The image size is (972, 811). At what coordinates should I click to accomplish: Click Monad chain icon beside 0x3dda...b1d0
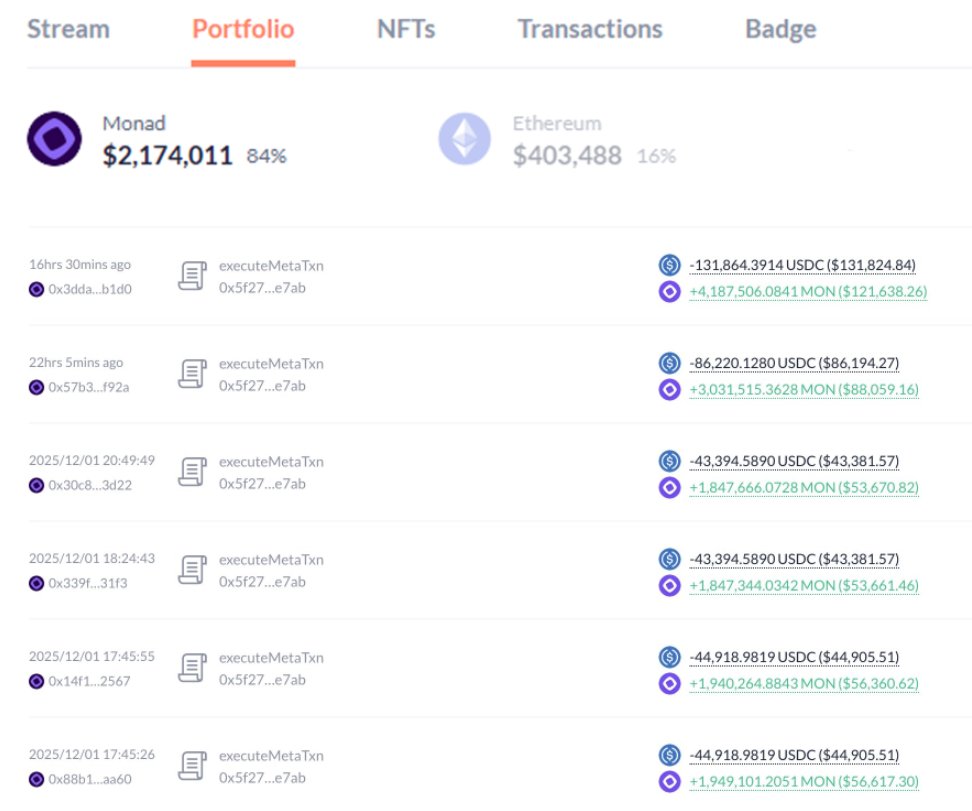click(x=37, y=289)
